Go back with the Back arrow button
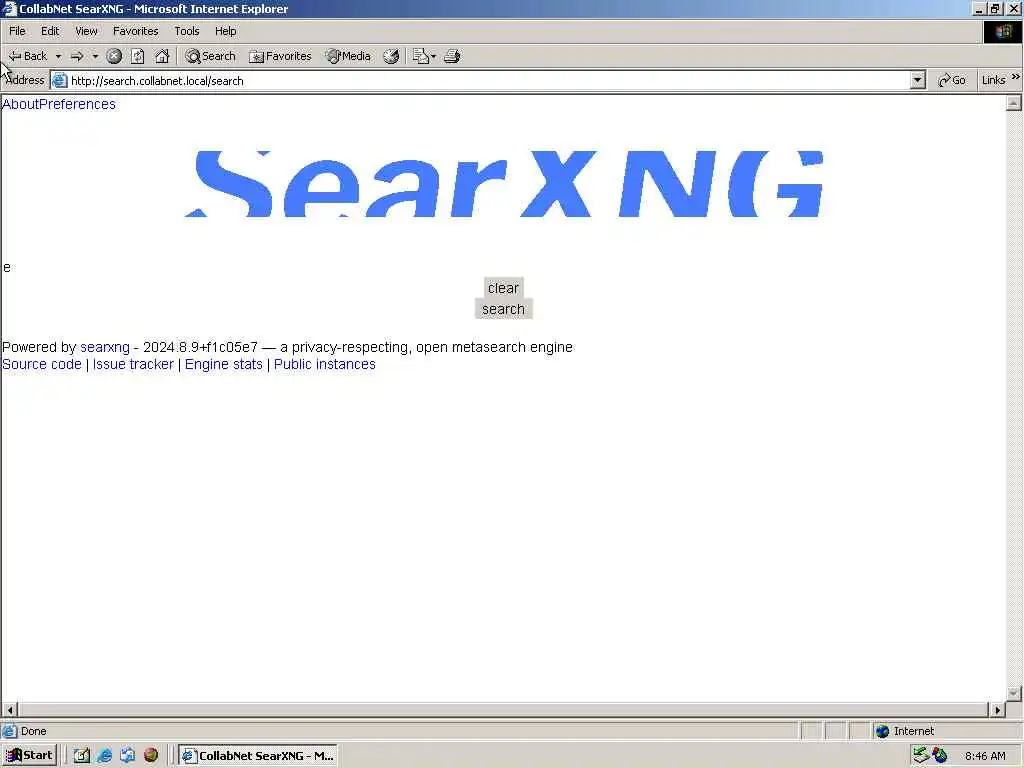 pos(27,56)
